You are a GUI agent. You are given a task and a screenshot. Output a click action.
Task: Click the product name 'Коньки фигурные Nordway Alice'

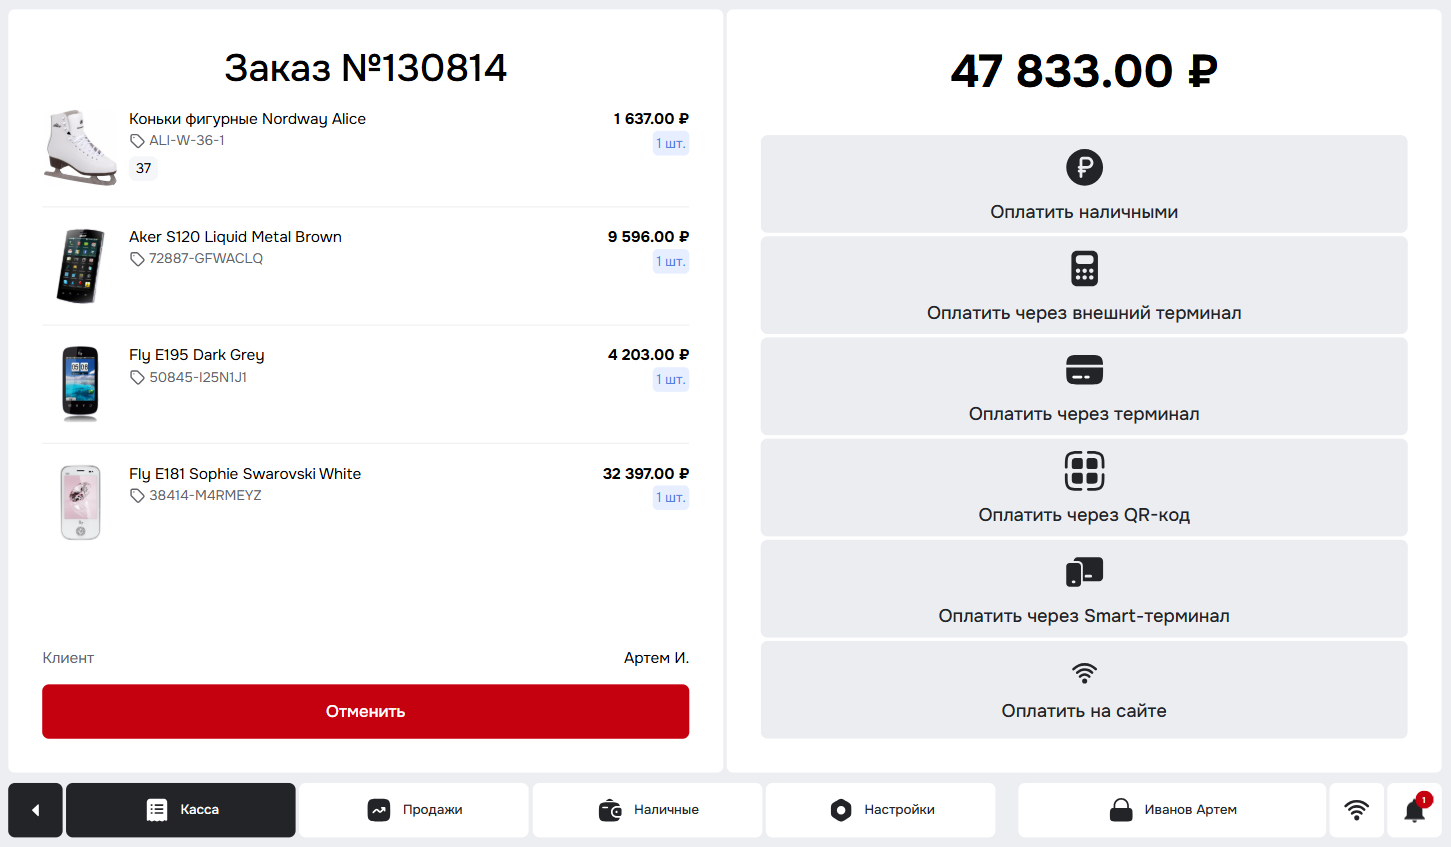point(247,119)
